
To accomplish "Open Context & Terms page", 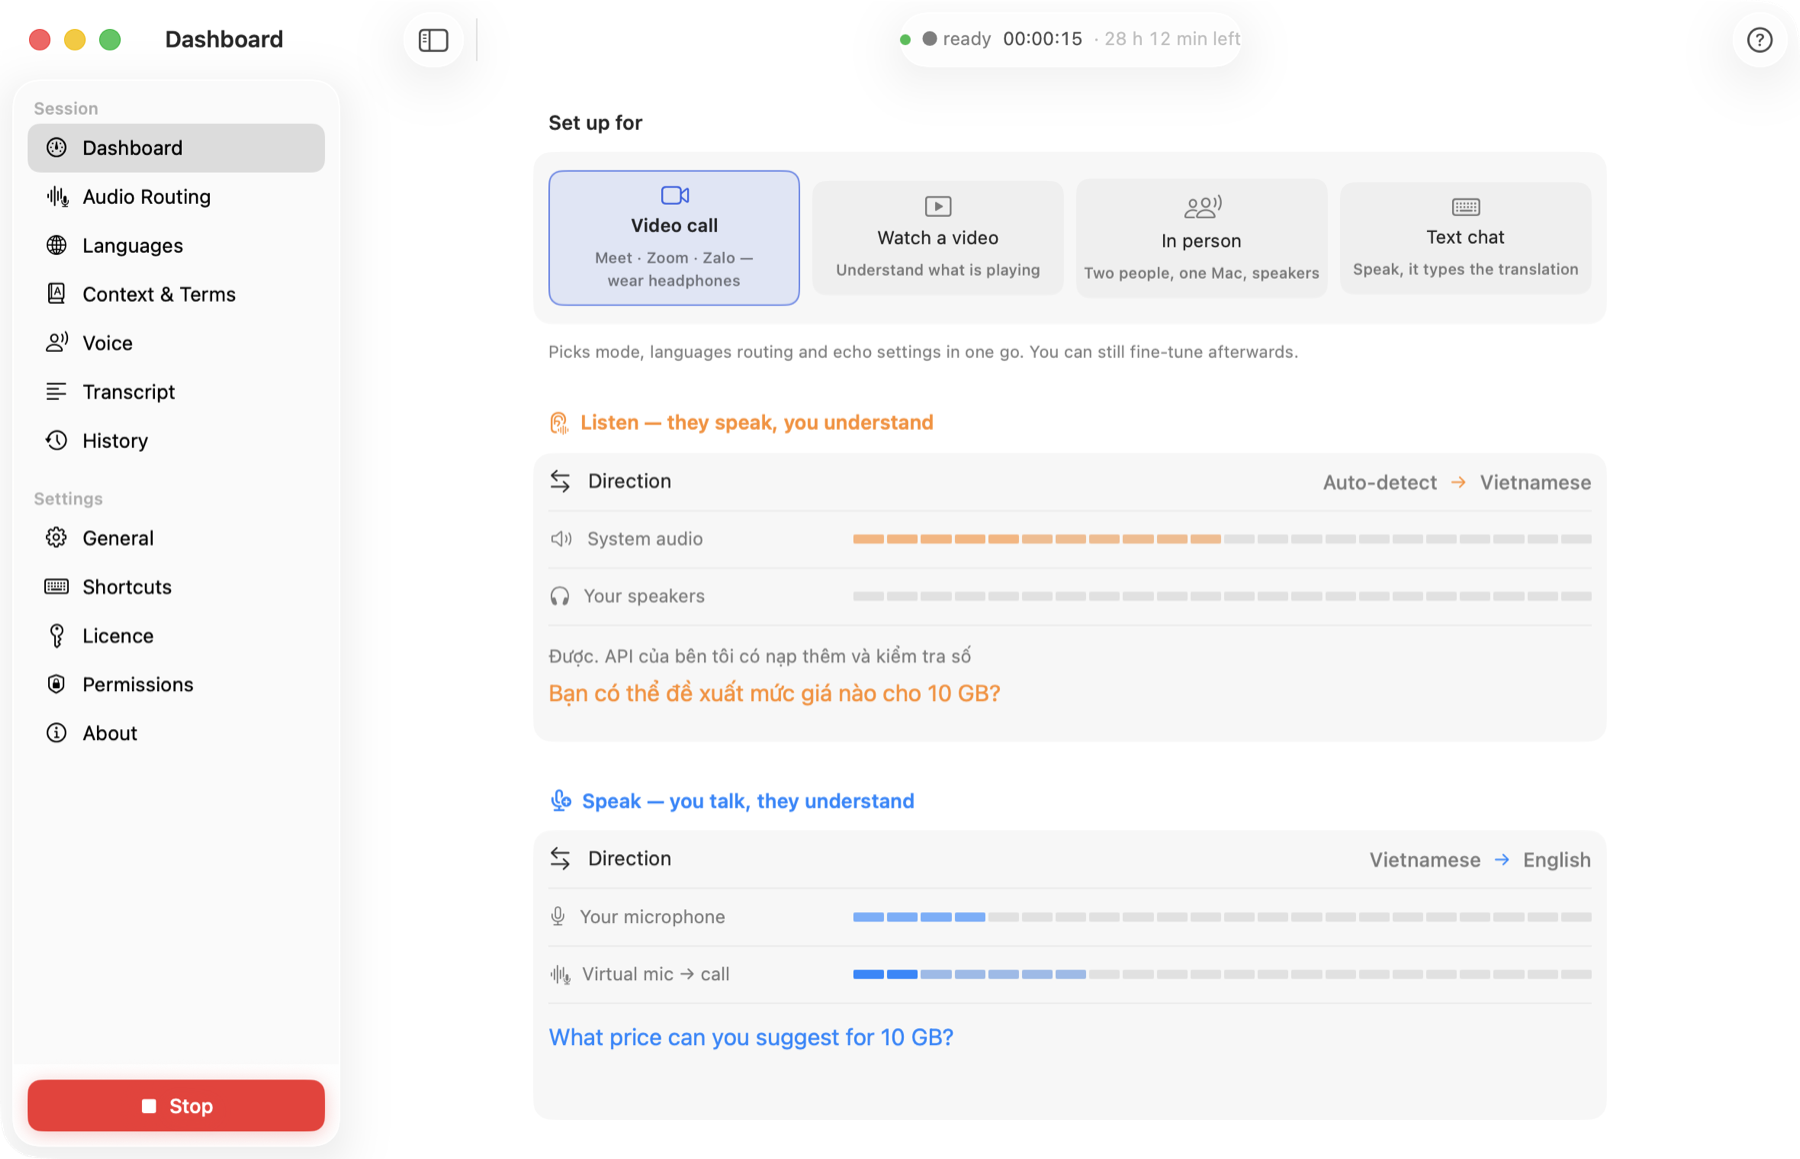I will point(176,294).
